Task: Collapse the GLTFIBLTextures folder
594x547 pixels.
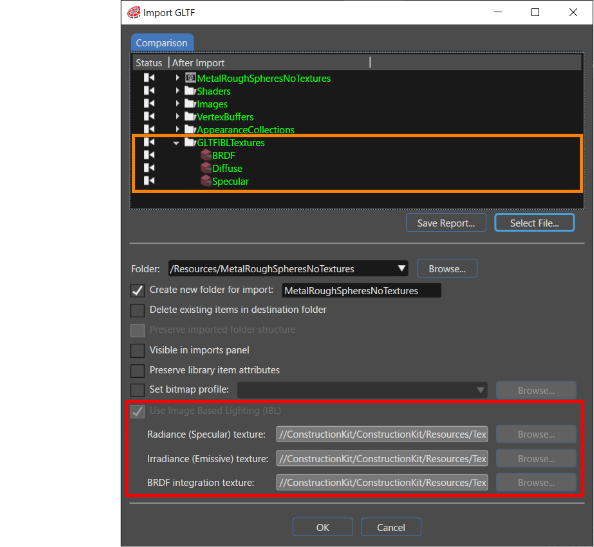Action: (x=176, y=143)
